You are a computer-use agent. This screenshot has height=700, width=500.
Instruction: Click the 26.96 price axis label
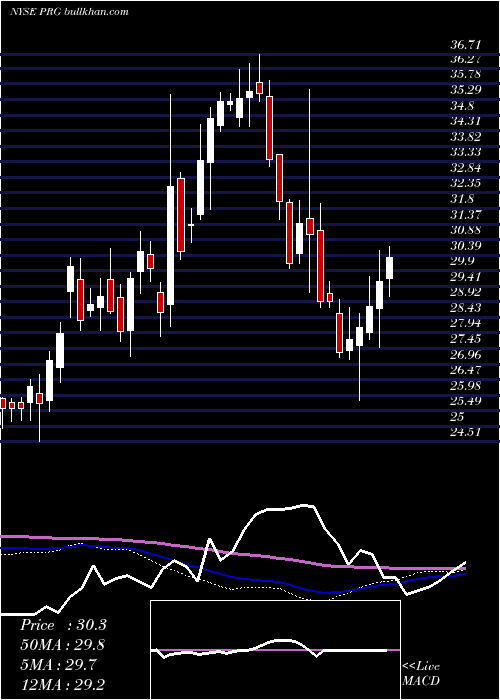click(466, 354)
